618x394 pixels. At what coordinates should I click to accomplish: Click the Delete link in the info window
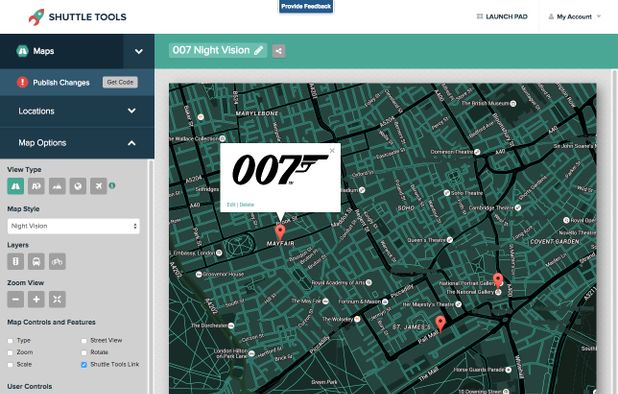click(247, 204)
